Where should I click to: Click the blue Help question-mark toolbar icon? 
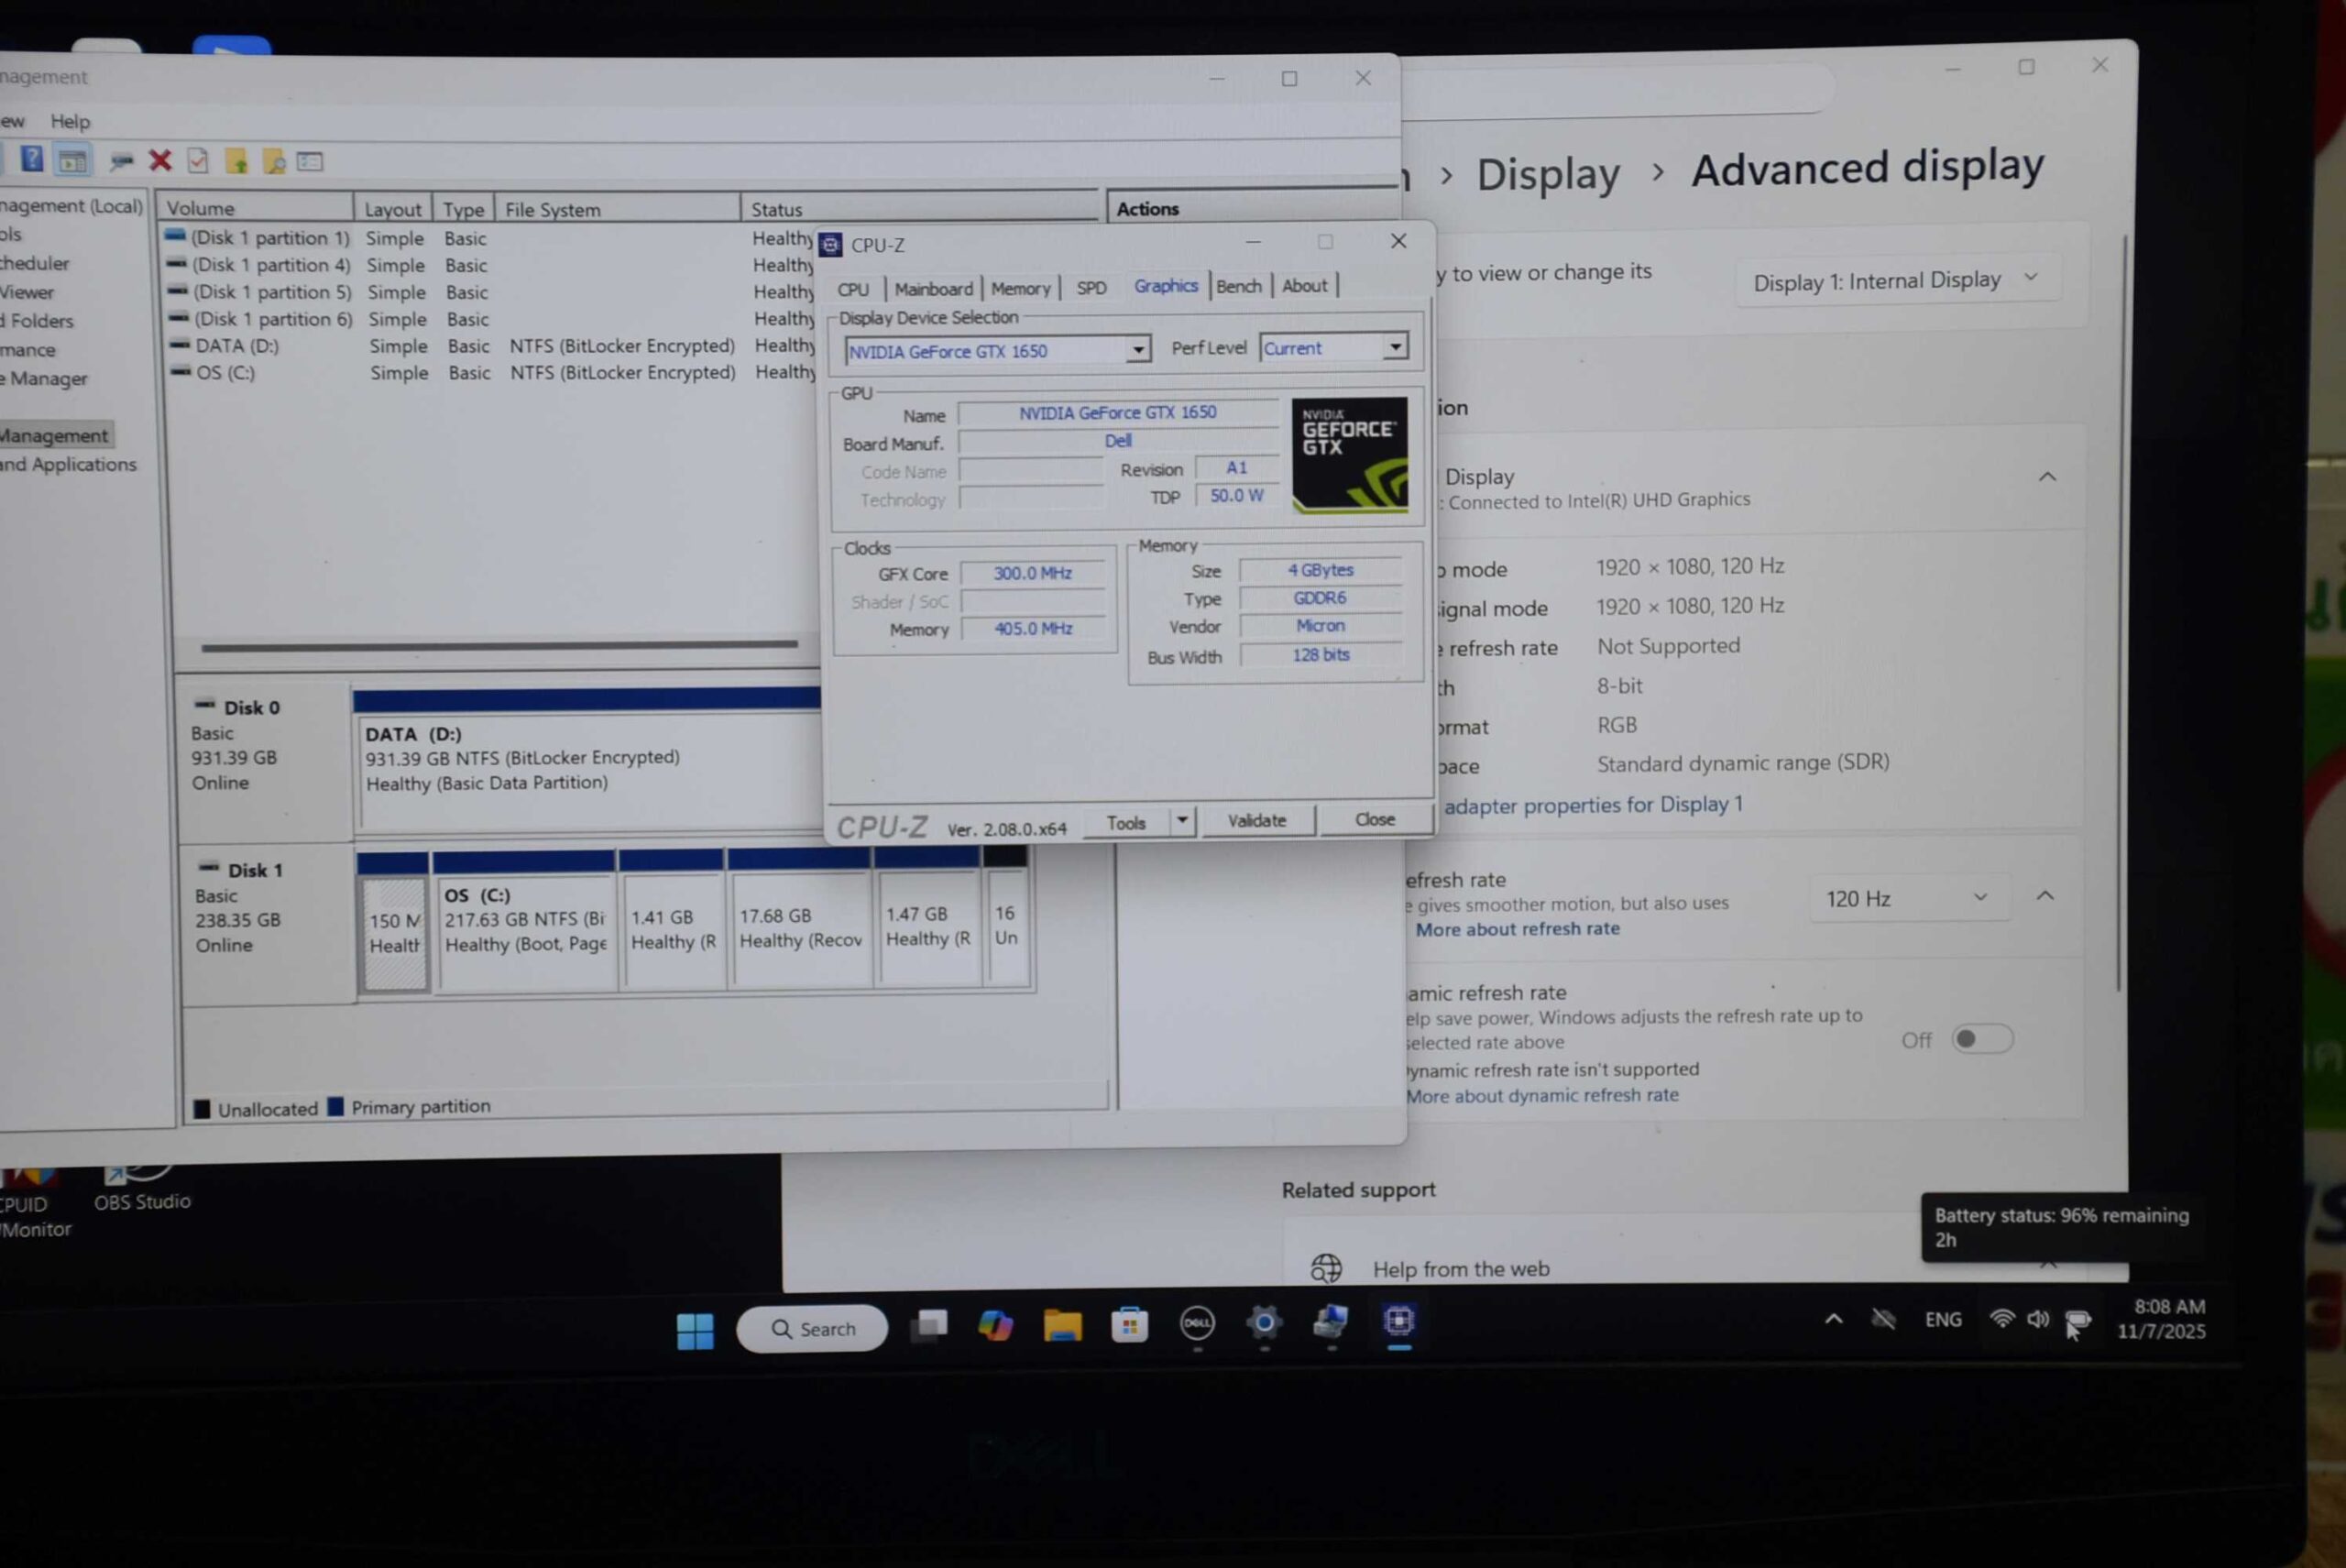32,159
